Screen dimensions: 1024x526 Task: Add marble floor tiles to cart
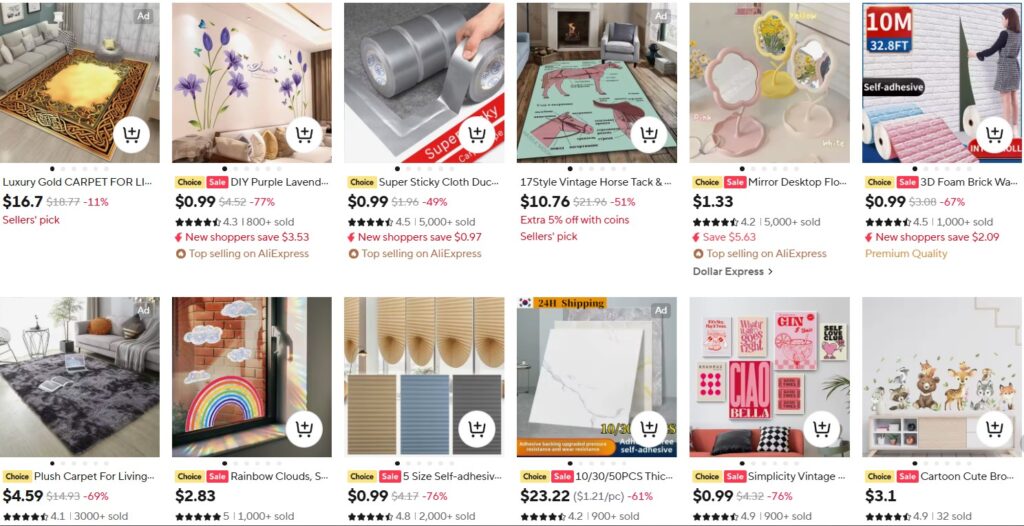click(x=648, y=429)
